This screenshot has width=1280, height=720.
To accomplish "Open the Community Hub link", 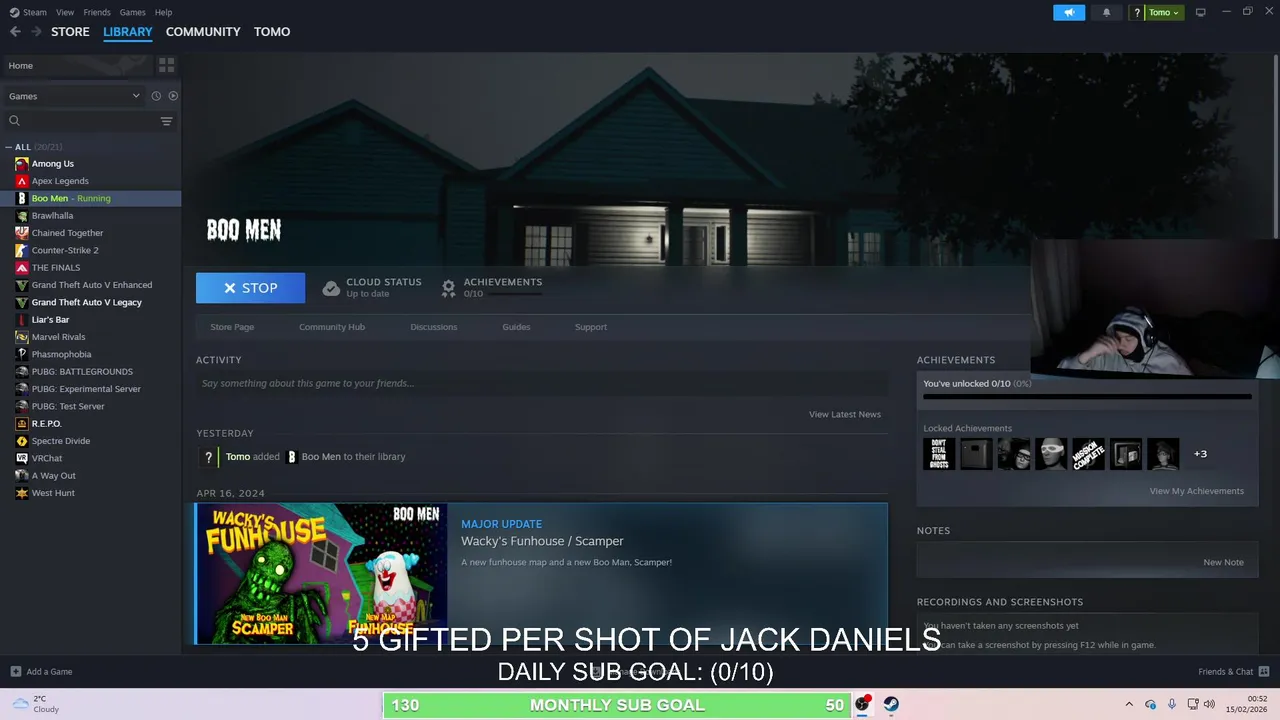I will (x=332, y=327).
